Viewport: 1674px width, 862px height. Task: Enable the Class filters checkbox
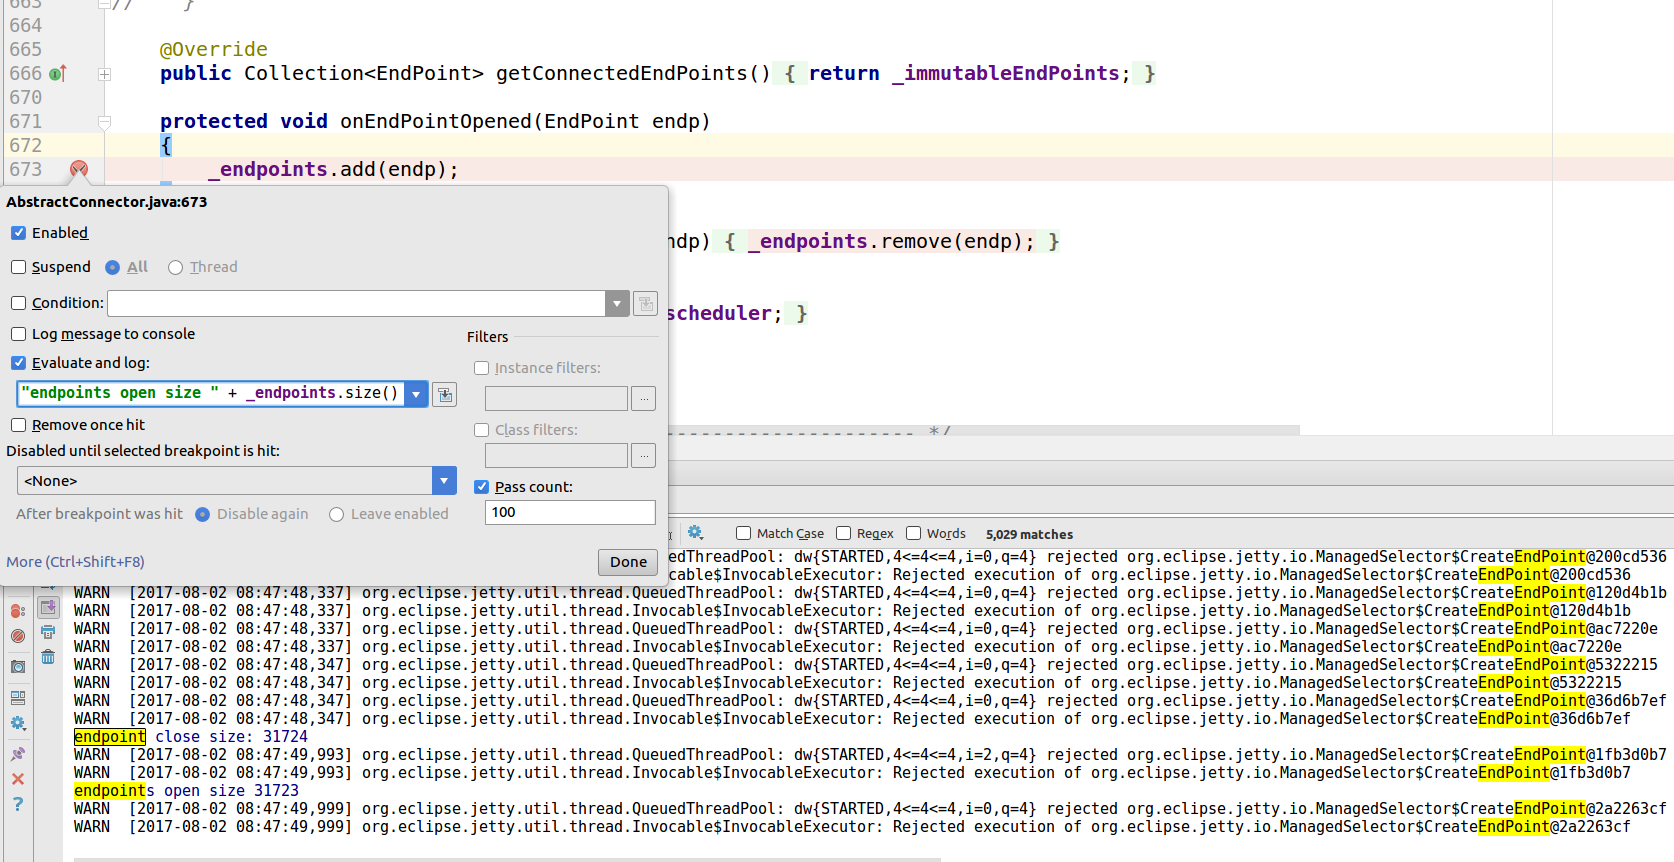coord(482,430)
